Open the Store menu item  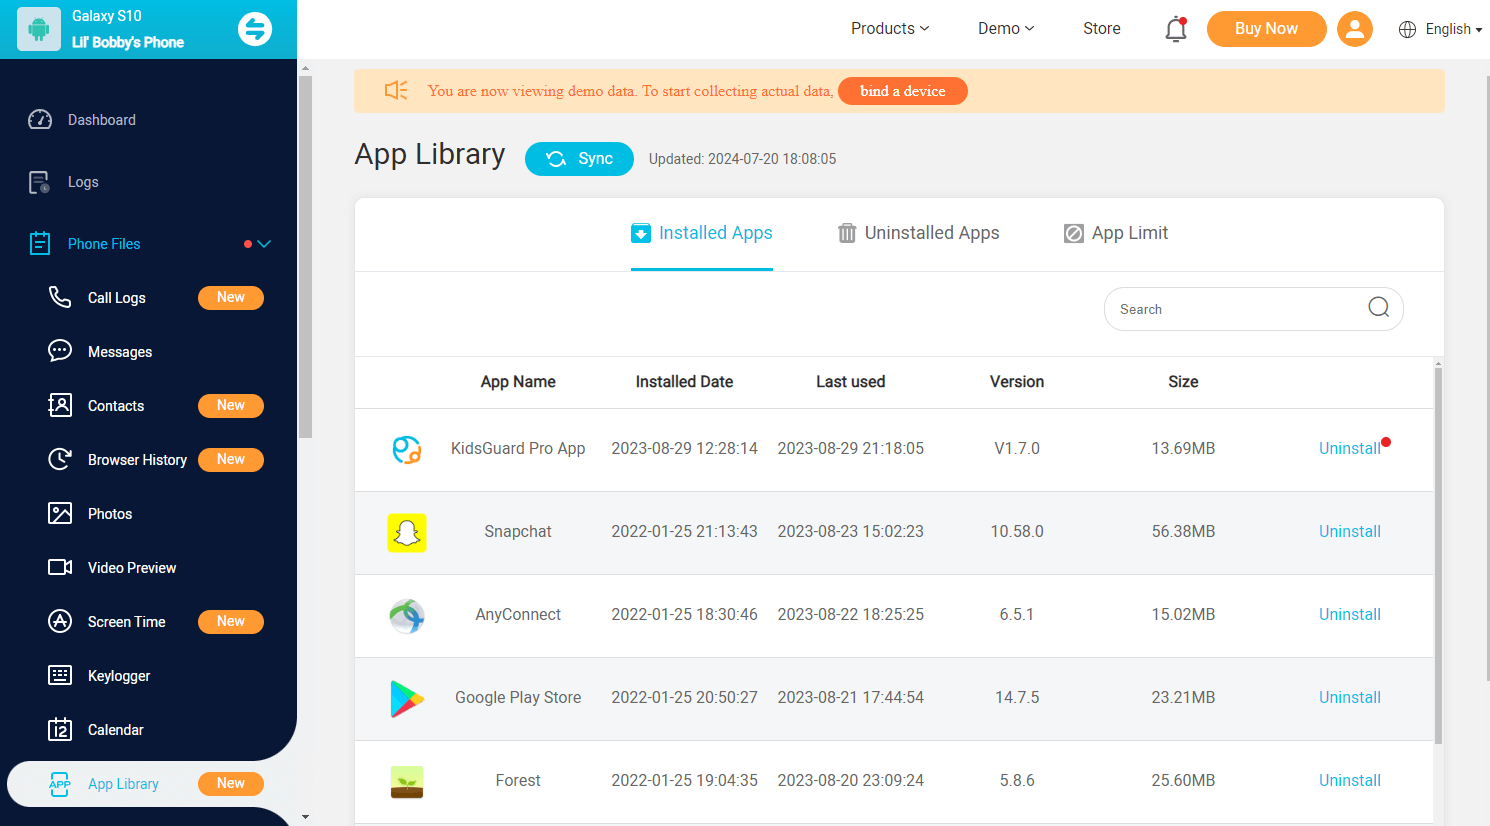pos(1102,29)
